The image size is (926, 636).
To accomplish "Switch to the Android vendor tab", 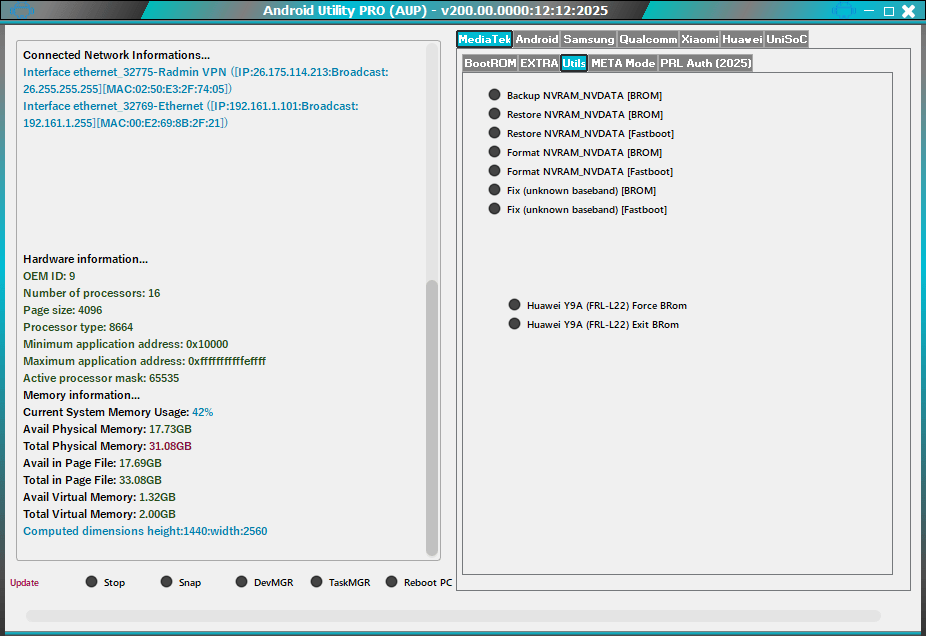I will coord(536,40).
